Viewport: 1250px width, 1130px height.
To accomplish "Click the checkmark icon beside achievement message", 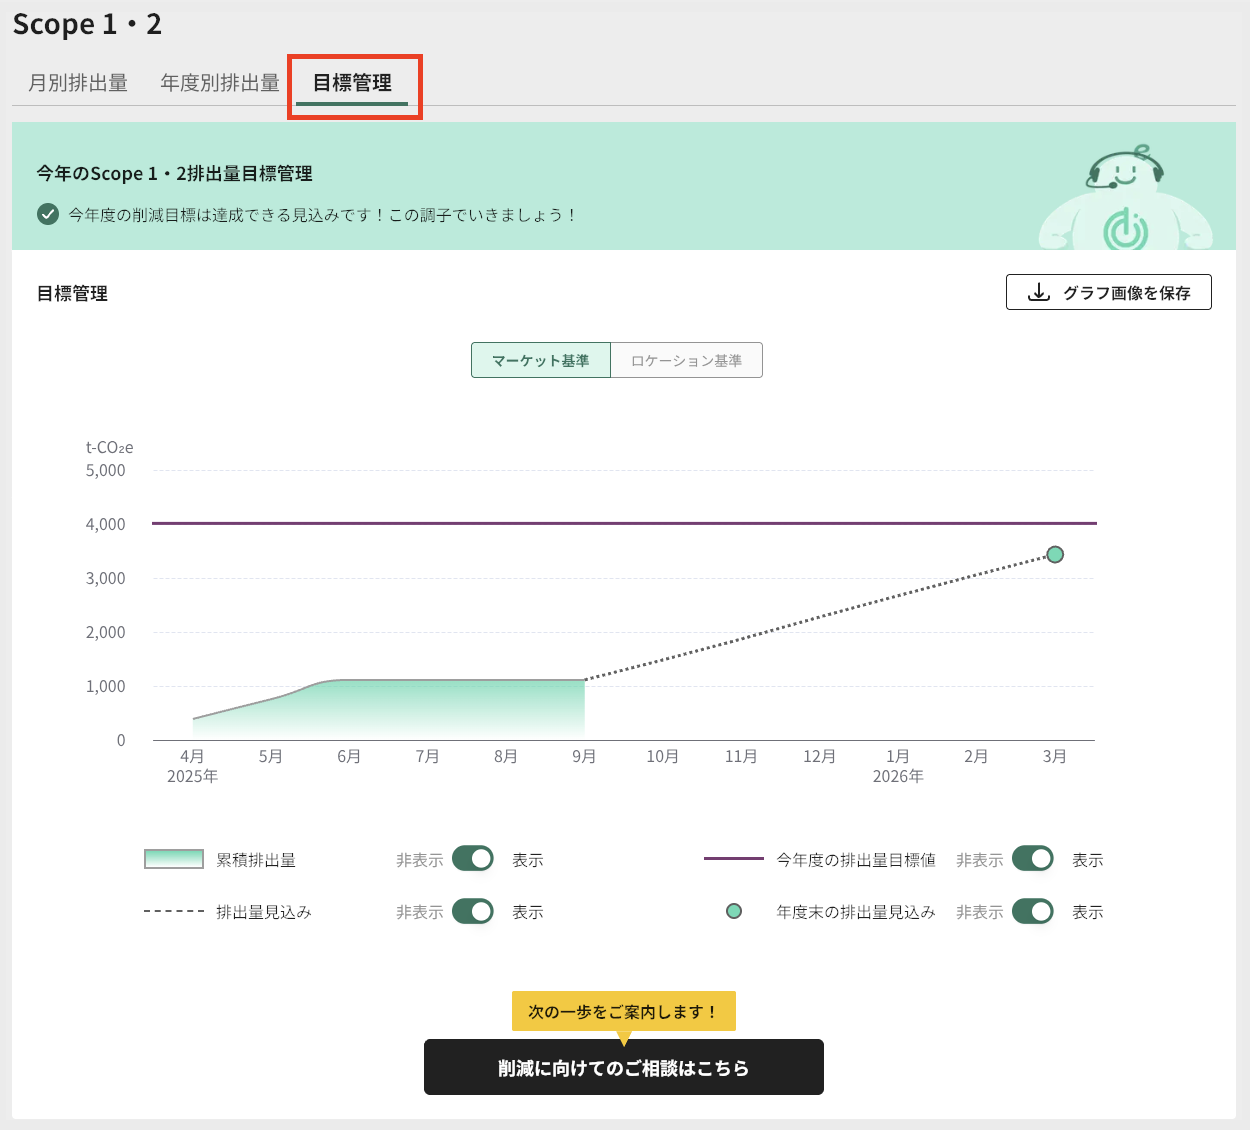I will pyautogui.click(x=47, y=214).
